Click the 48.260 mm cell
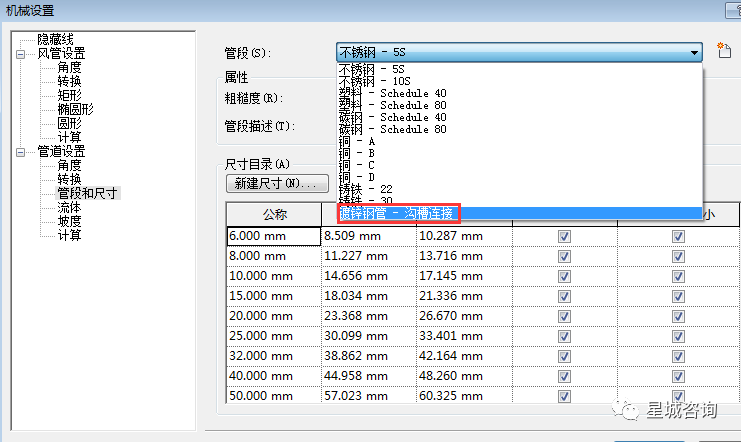The height and width of the screenshot is (442, 741). [465, 376]
